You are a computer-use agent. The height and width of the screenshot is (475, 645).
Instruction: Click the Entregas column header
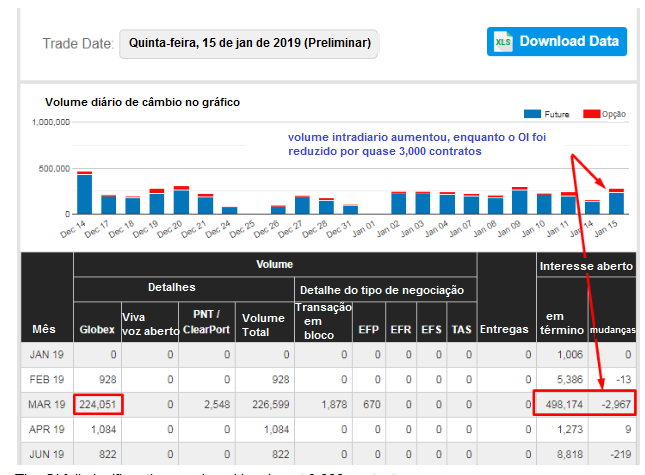coord(505,330)
